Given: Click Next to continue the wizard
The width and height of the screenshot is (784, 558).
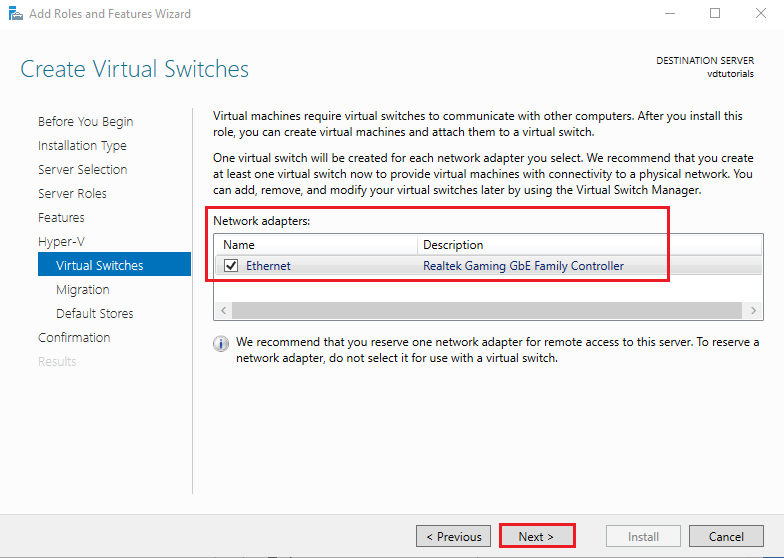Looking at the screenshot, I should 537,536.
